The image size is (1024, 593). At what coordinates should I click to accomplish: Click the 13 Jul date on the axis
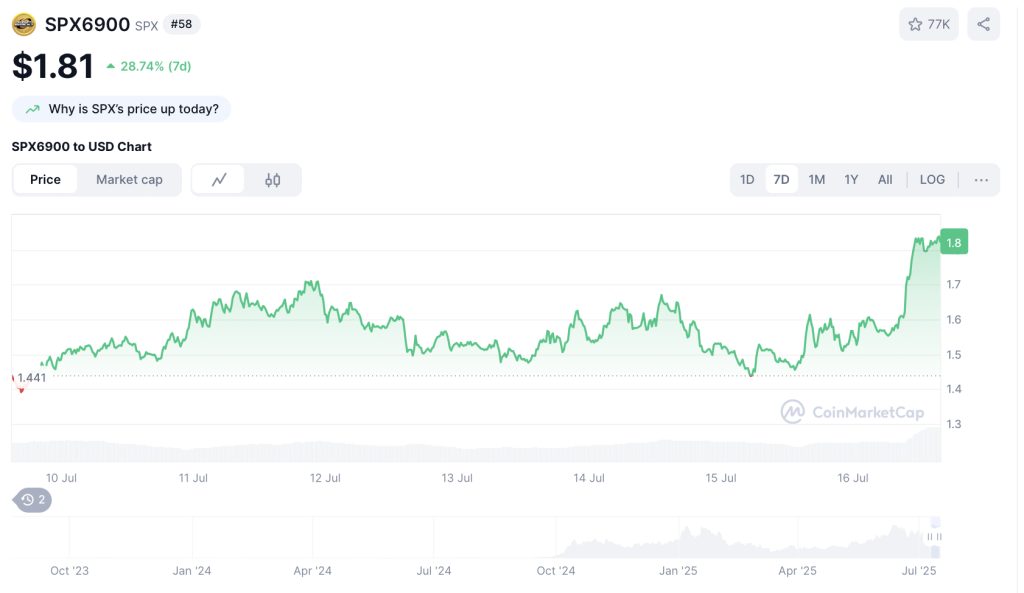pos(457,478)
